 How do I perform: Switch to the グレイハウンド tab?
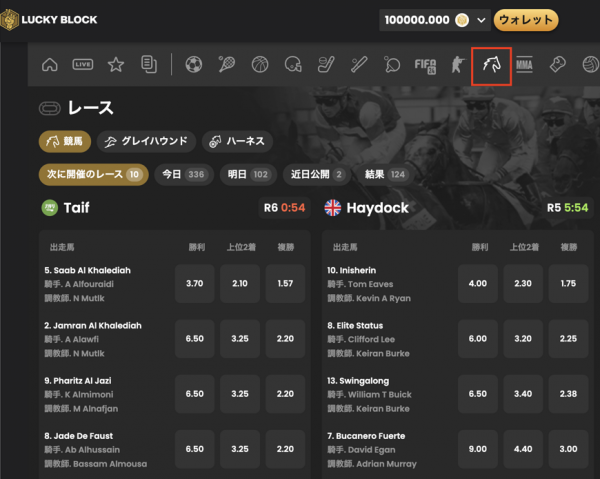click(x=146, y=142)
